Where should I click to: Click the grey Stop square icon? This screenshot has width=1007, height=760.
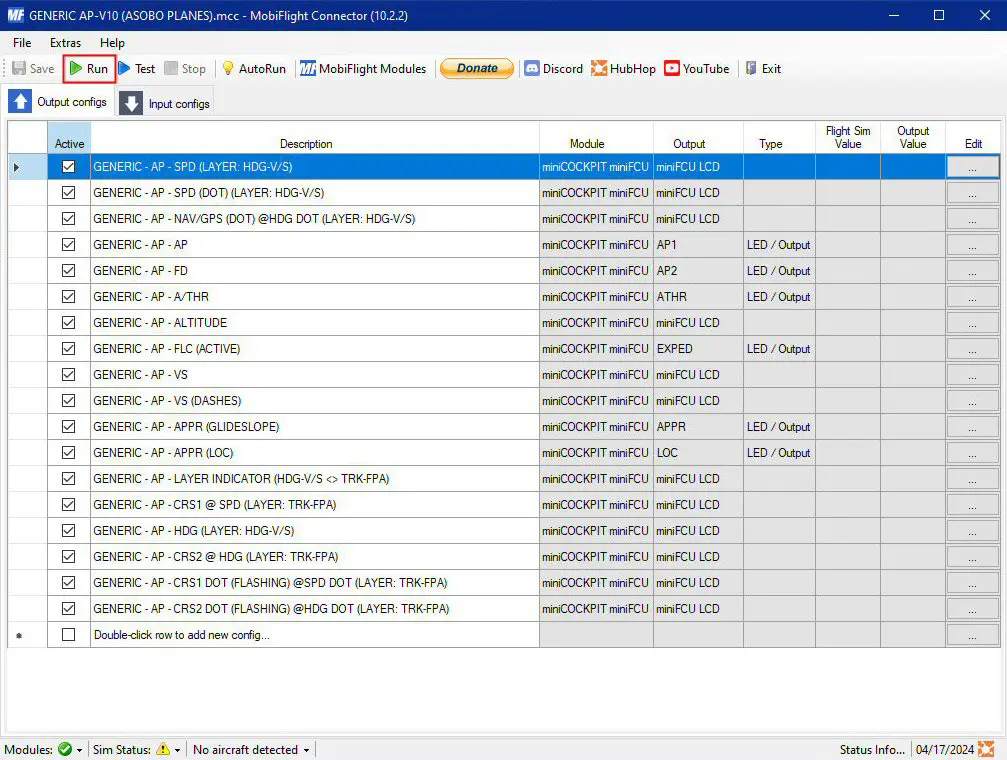tap(171, 68)
